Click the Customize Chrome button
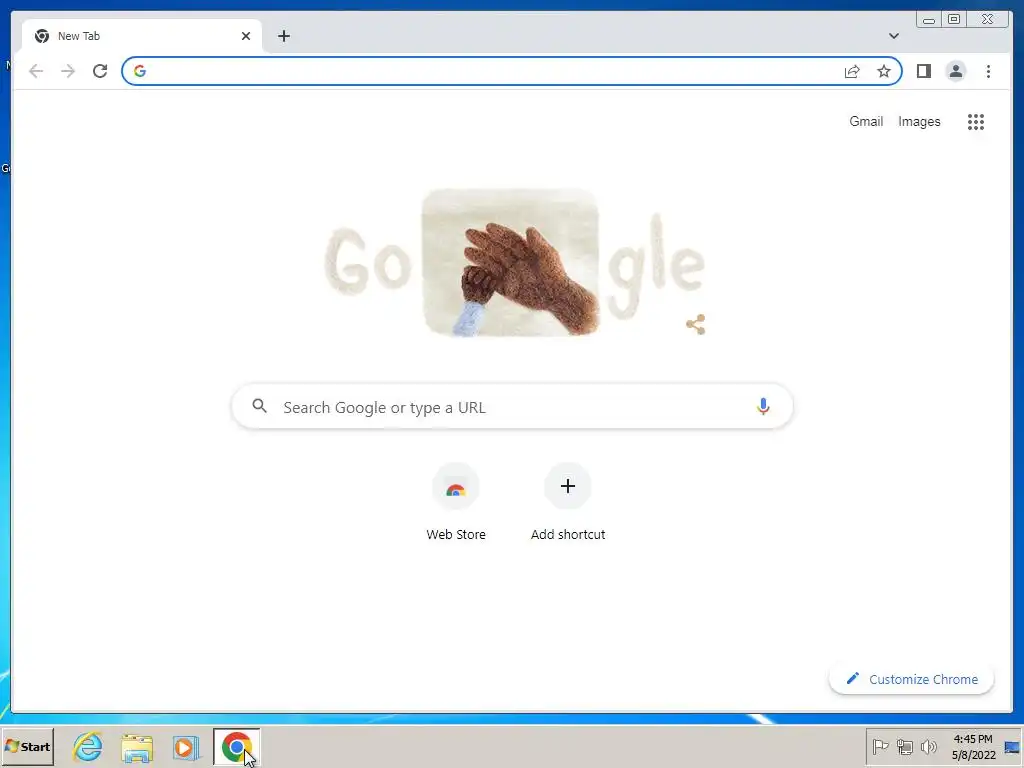This screenshot has height=768, width=1024. (x=912, y=679)
